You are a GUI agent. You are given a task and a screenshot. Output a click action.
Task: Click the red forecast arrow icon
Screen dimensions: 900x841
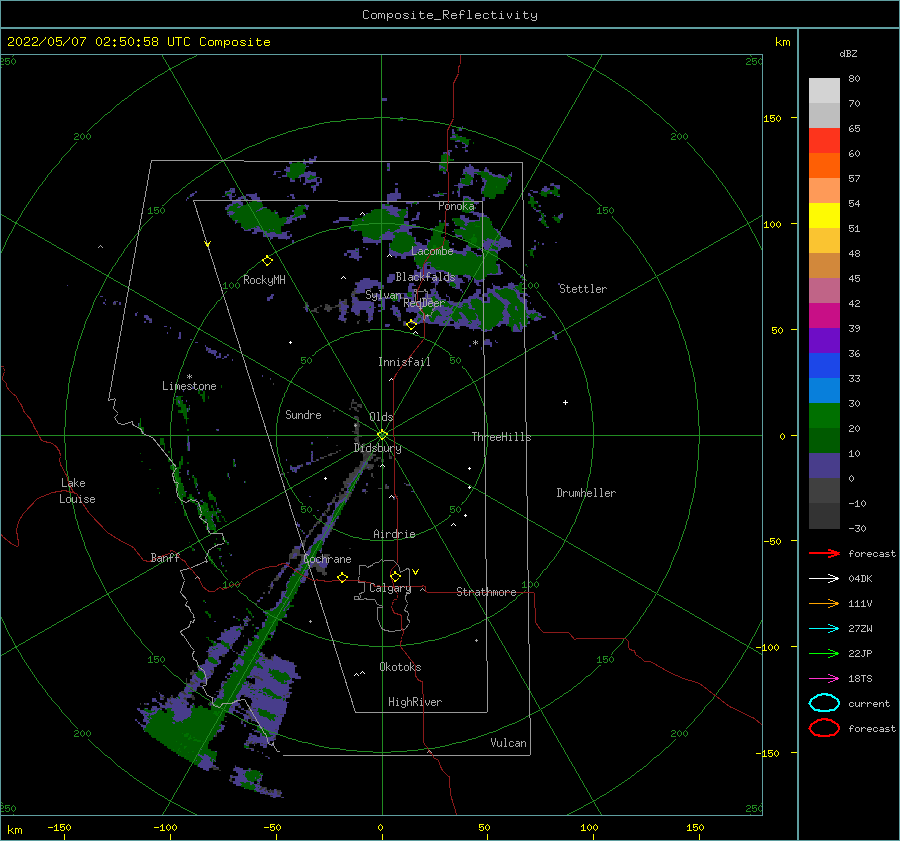tap(824, 553)
